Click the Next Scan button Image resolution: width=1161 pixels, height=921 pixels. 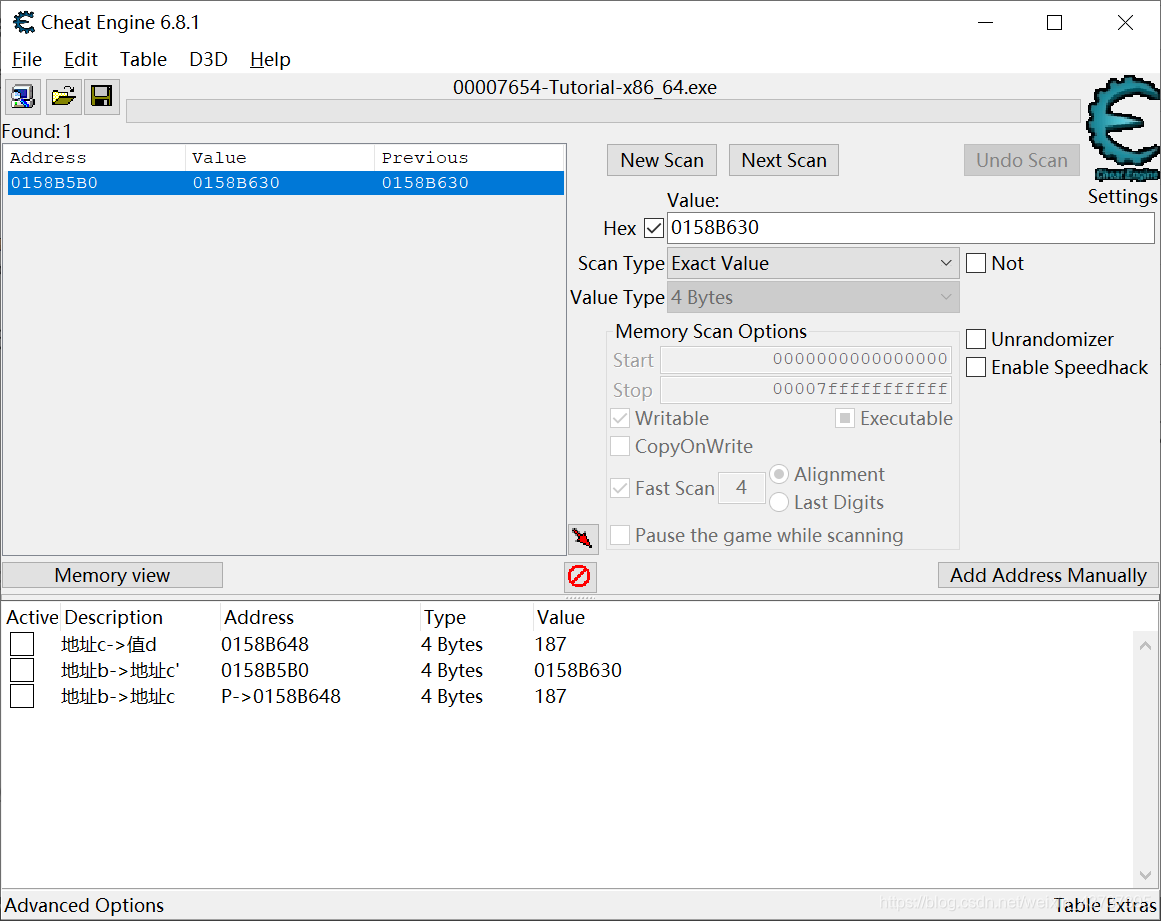pos(784,161)
